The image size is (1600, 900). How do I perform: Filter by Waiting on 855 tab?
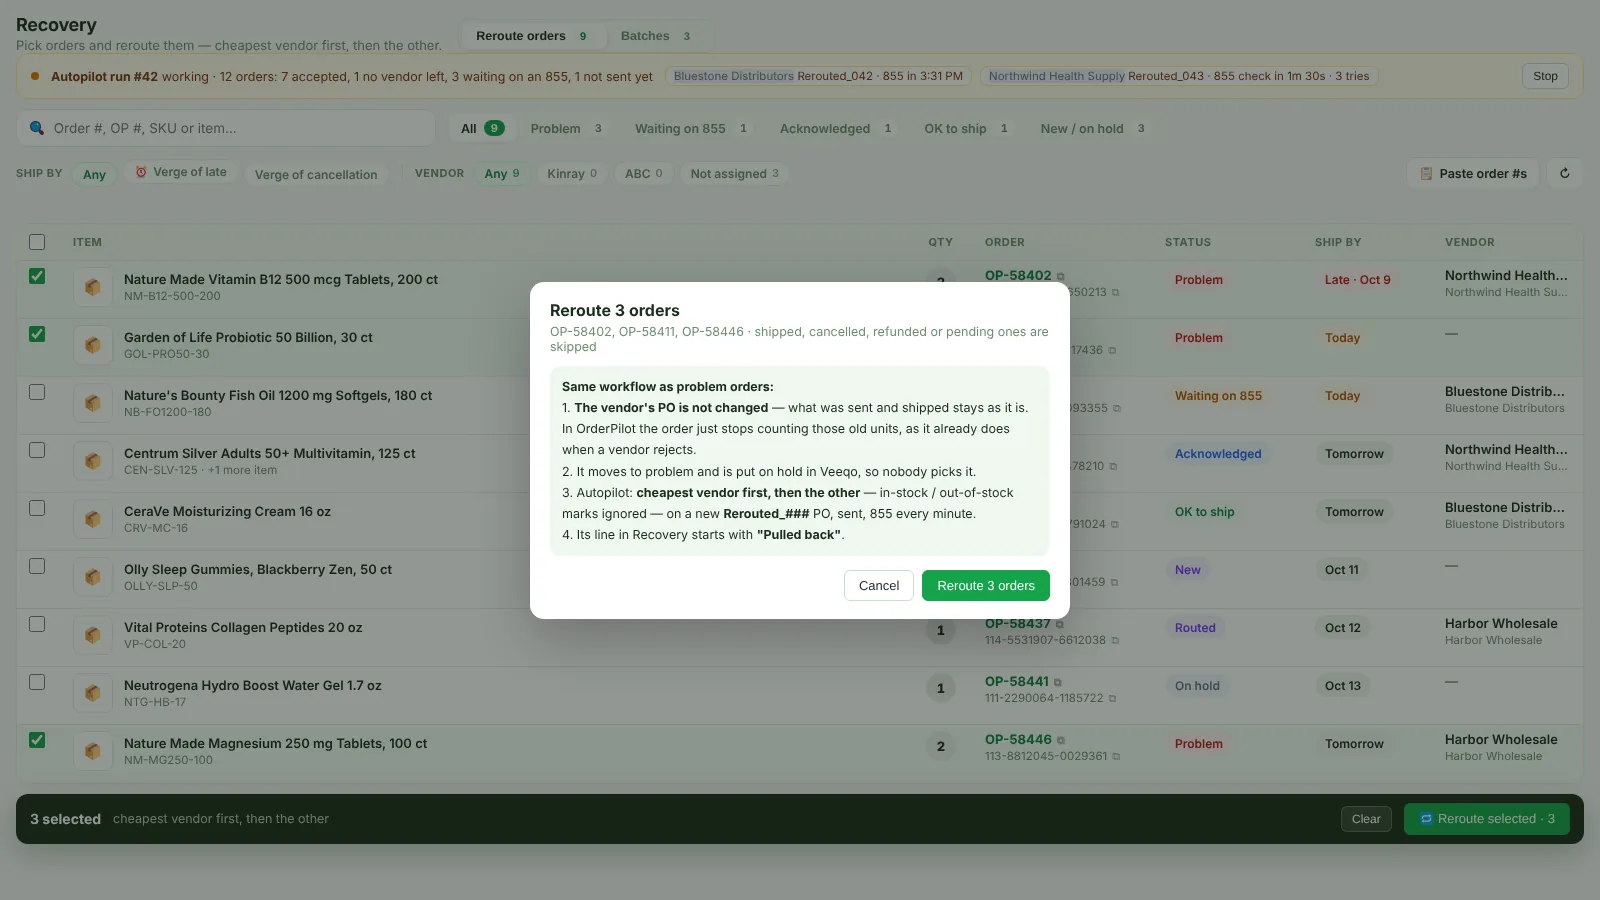point(691,128)
